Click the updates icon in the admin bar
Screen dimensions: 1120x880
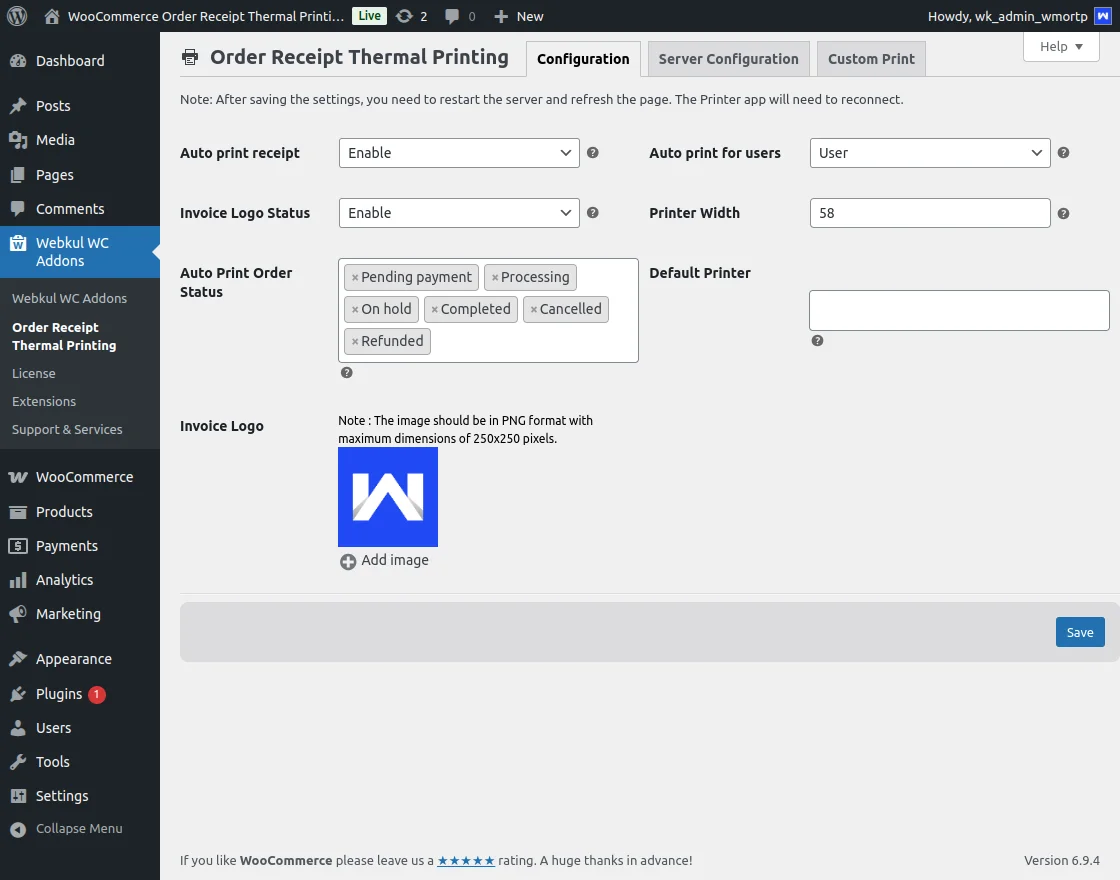click(x=403, y=15)
